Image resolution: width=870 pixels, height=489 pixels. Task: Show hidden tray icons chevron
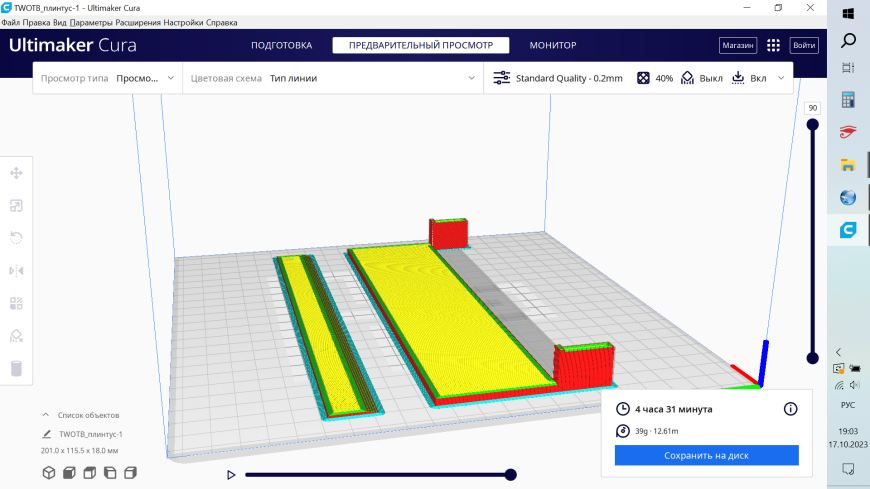pyautogui.click(x=838, y=352)
